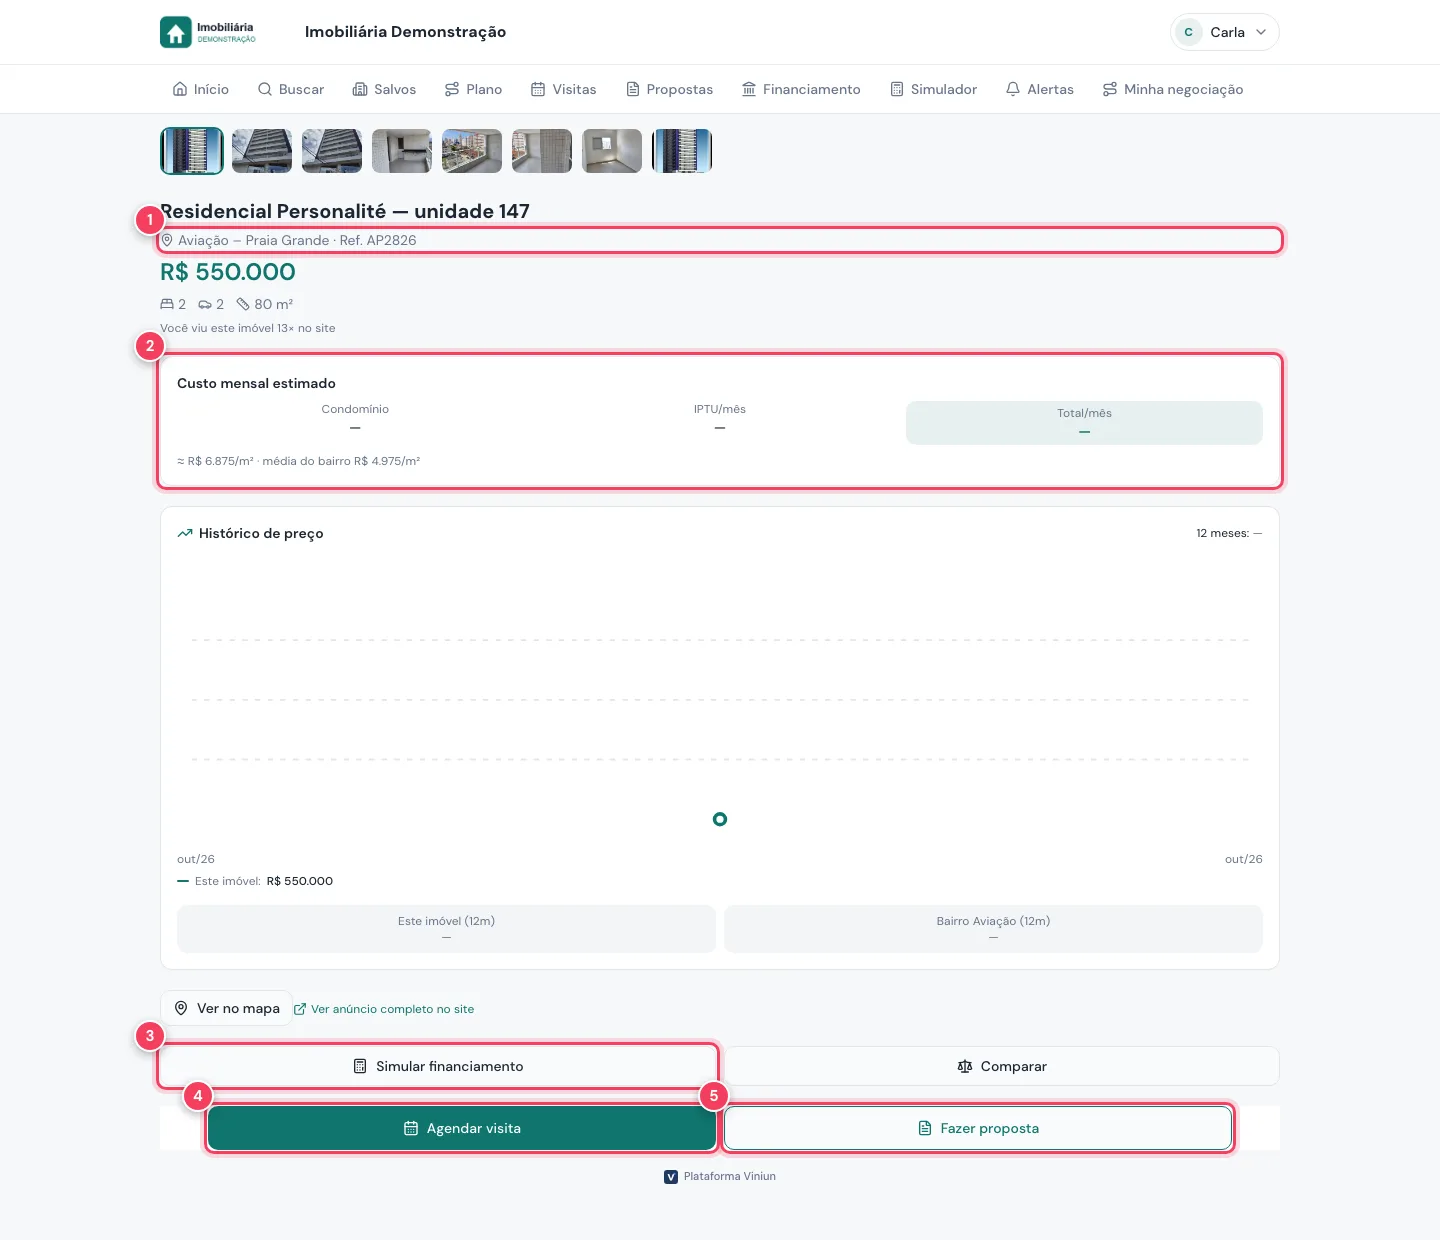1440x1240 pixels.
Task: Click the area ruler icon near 80 m²
Action: [x=243, y=304]
